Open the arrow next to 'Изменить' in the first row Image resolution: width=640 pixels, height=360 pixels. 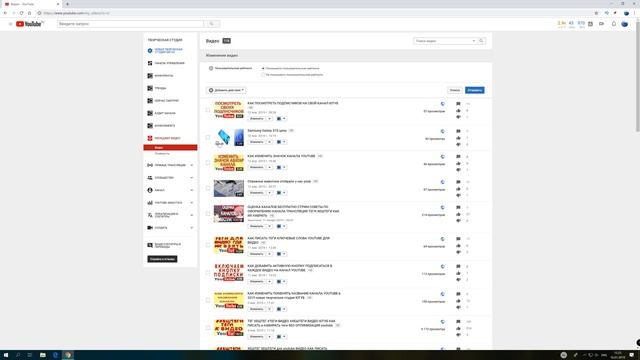[x=269, y=119]
